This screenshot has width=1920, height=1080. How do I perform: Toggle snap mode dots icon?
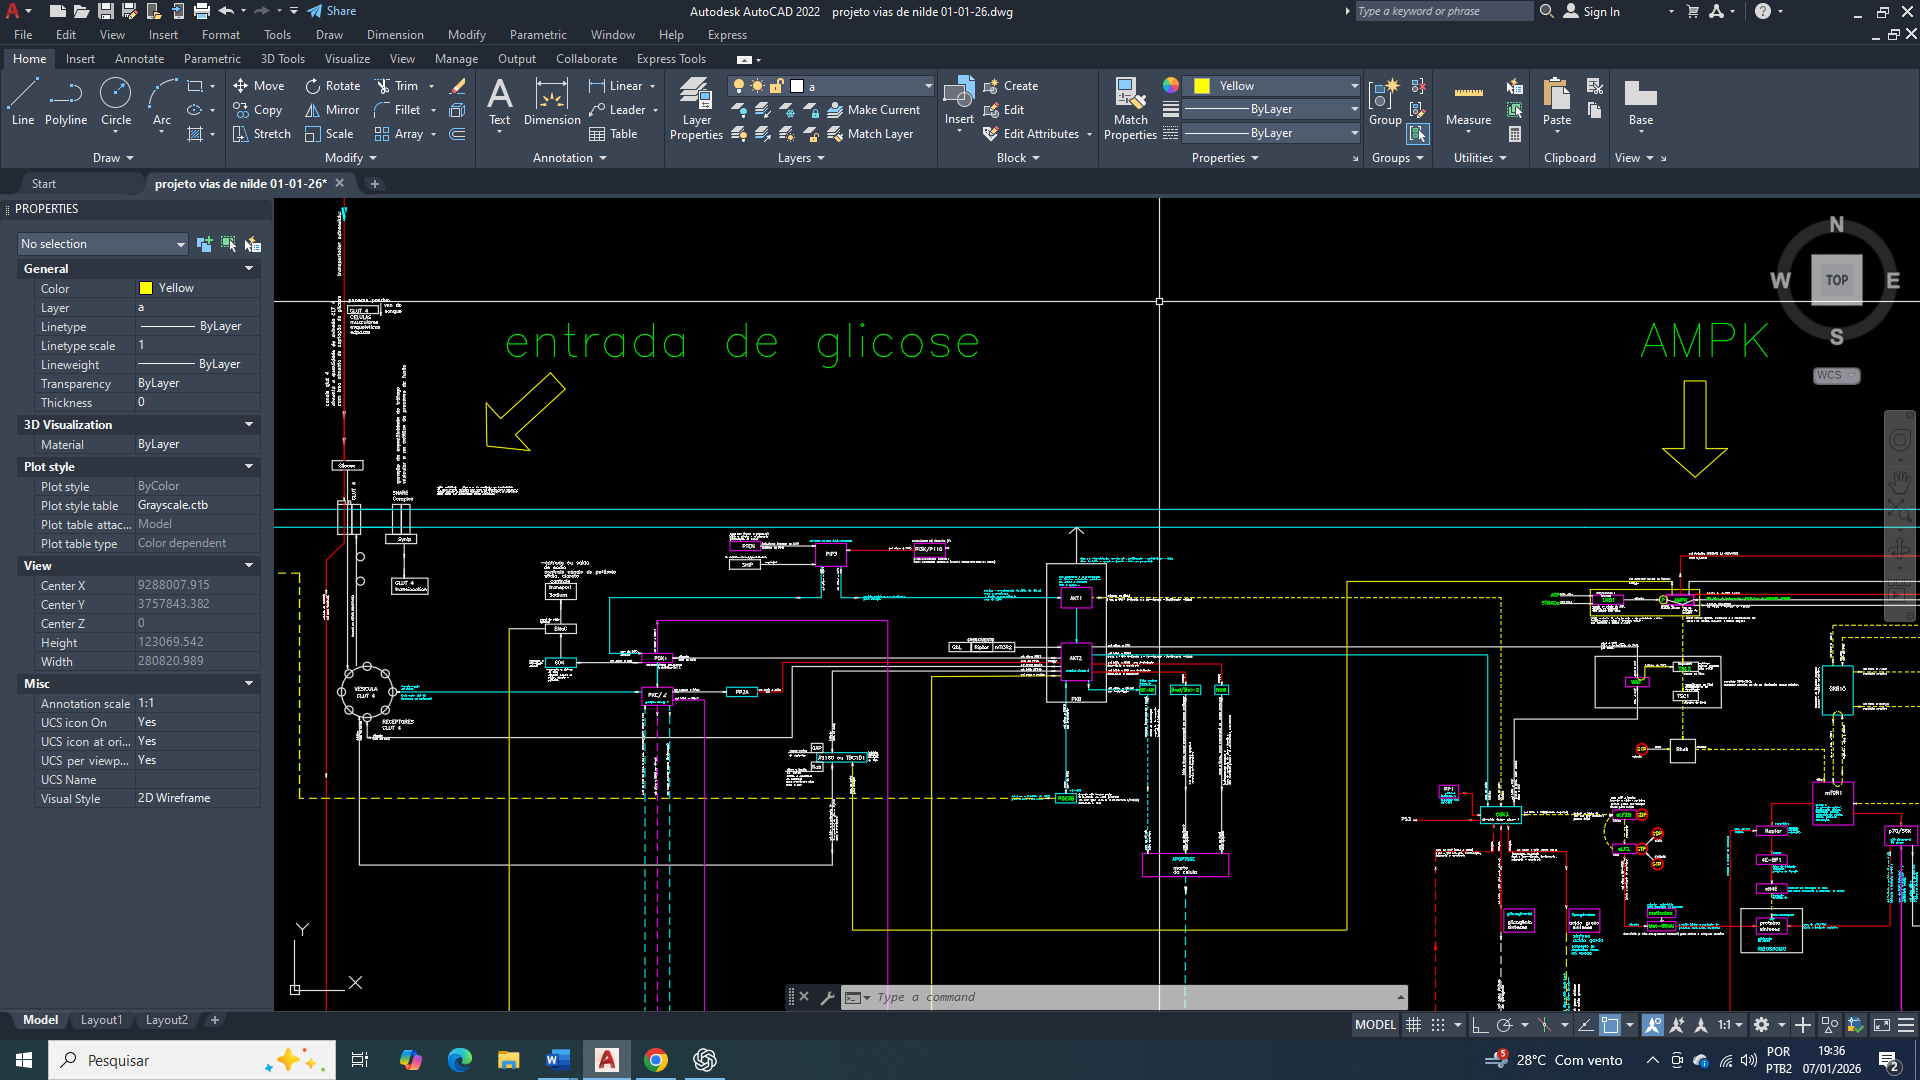coord(1438,1025)
